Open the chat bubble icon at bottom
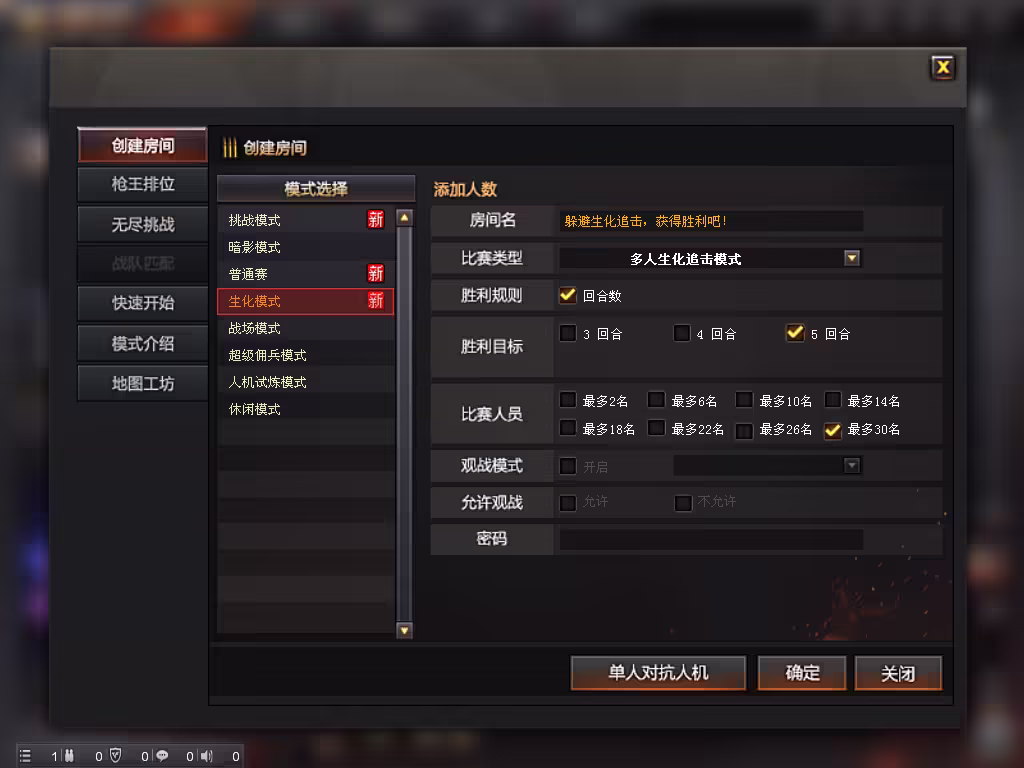1024x768 pixels. click(161, 756)
